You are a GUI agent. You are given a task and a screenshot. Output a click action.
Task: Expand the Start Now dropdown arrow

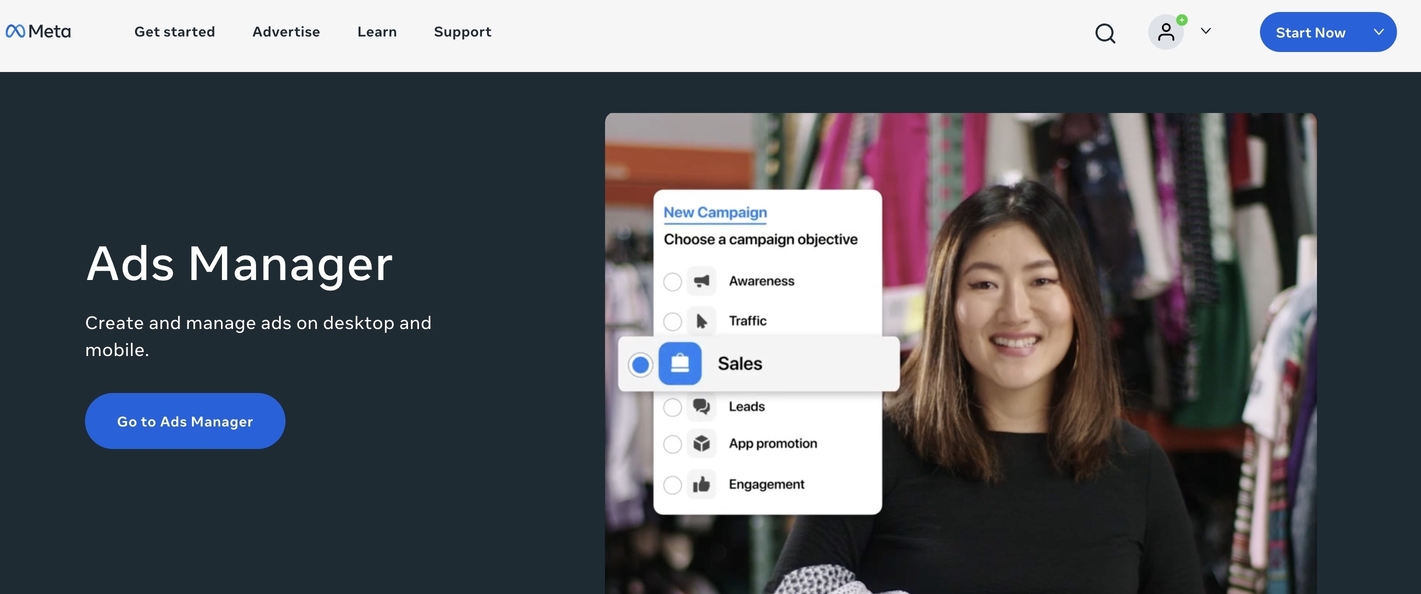point(1379,32)
